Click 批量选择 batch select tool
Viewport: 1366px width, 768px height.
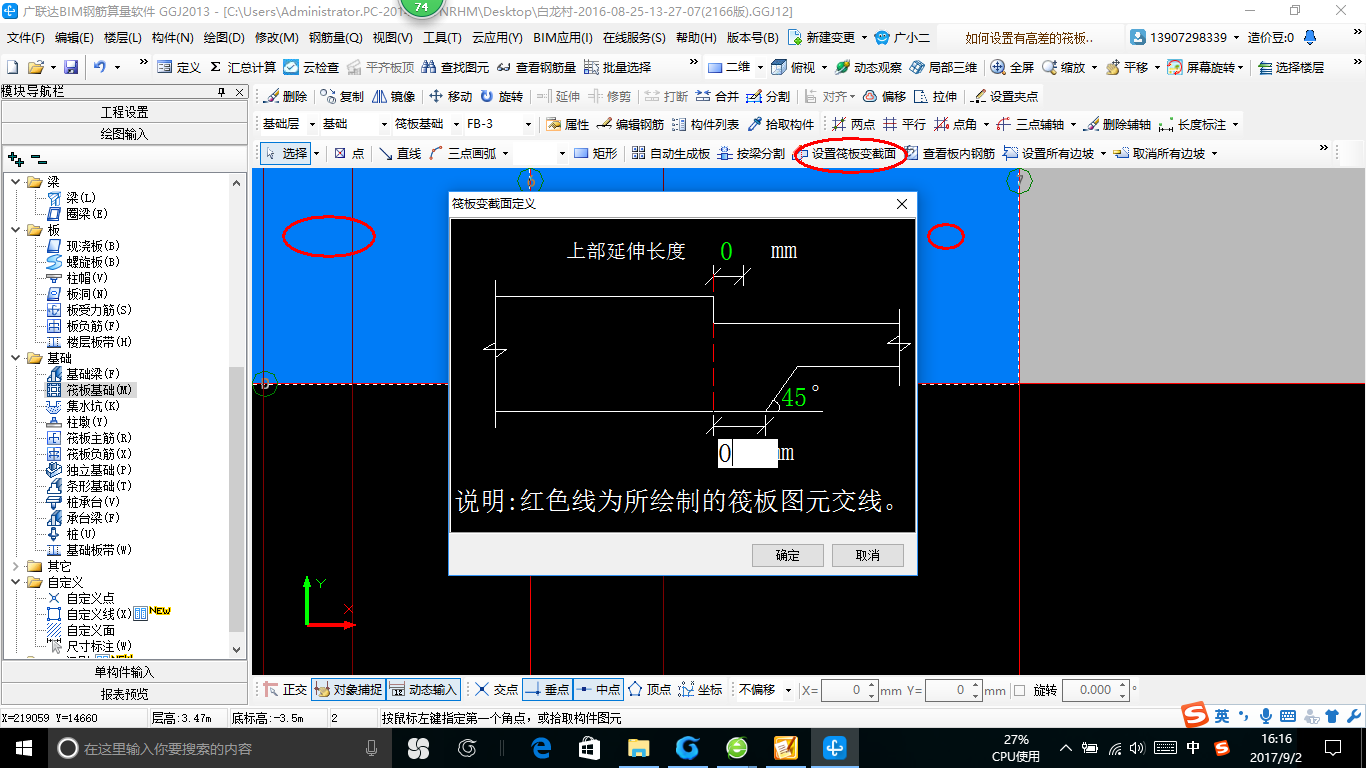[x=617, y=67]
